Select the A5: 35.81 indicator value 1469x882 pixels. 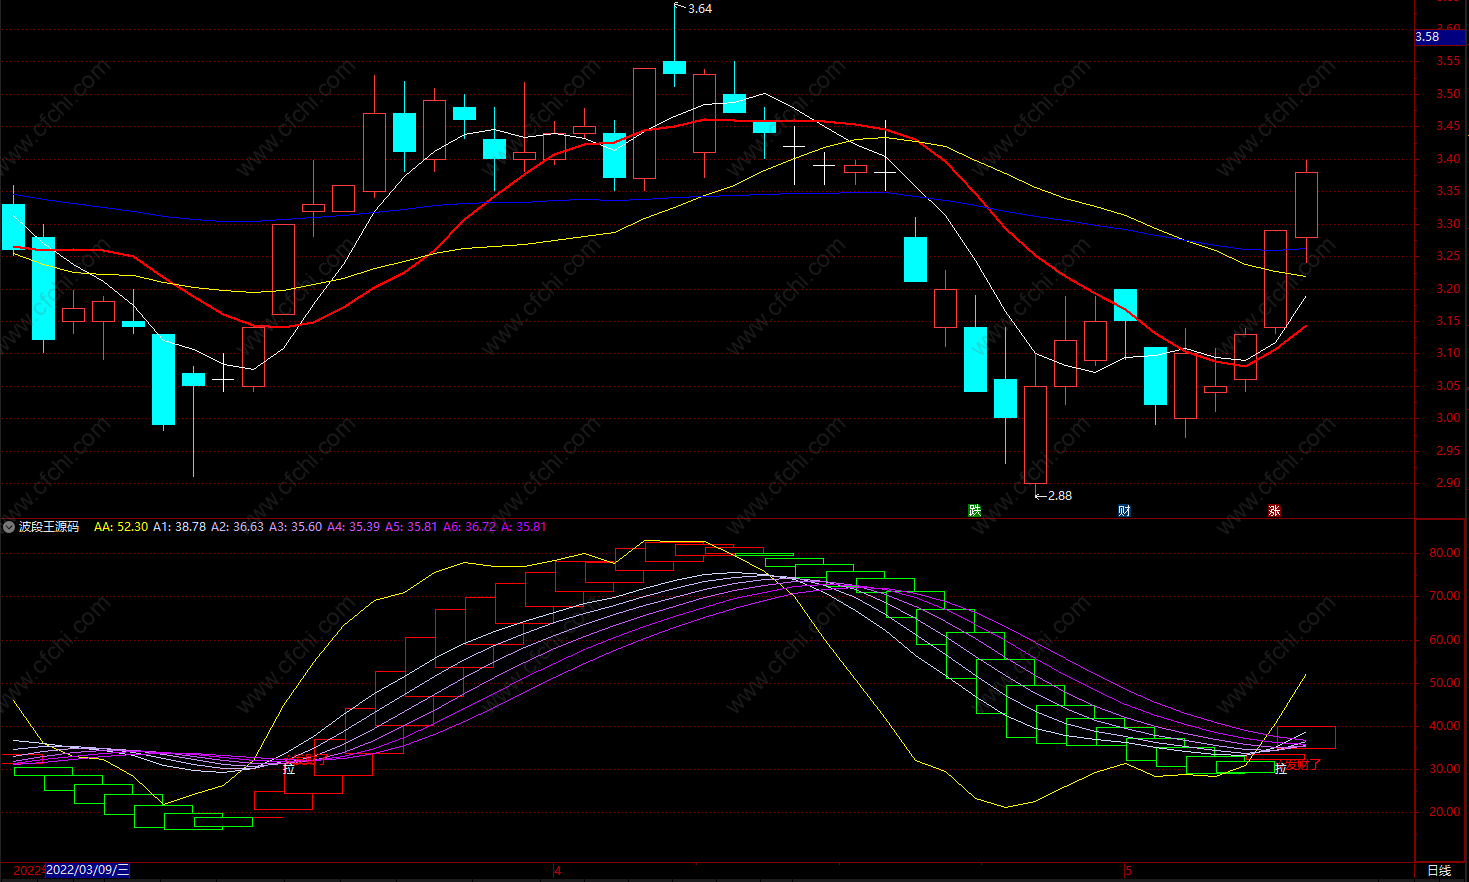(x=411, y=527)
